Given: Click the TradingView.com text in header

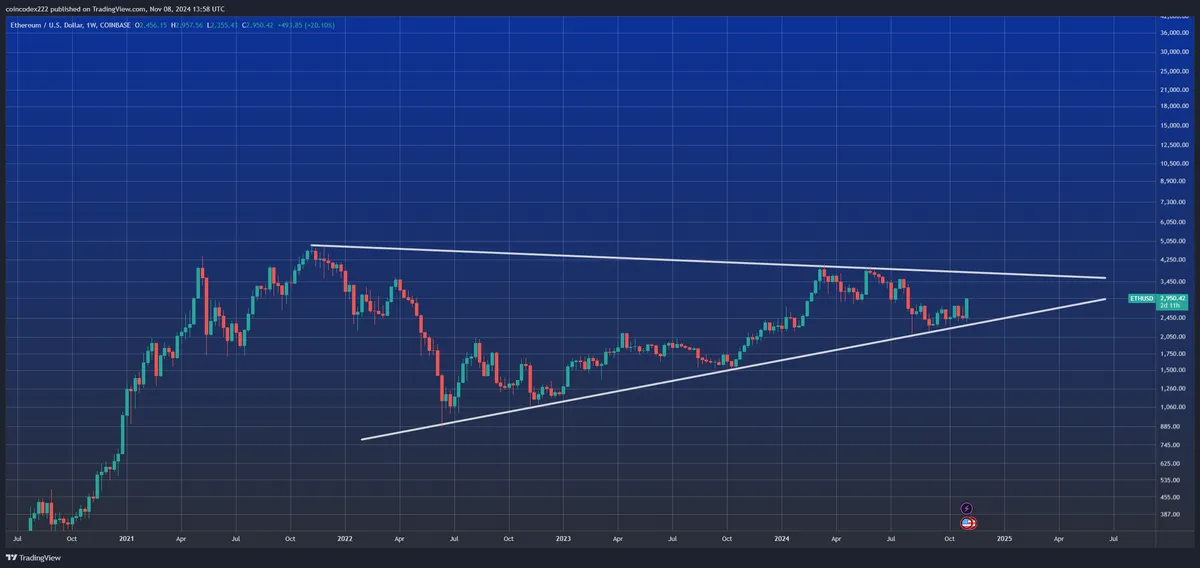Looking at the screenshot, I should (121, 7).
